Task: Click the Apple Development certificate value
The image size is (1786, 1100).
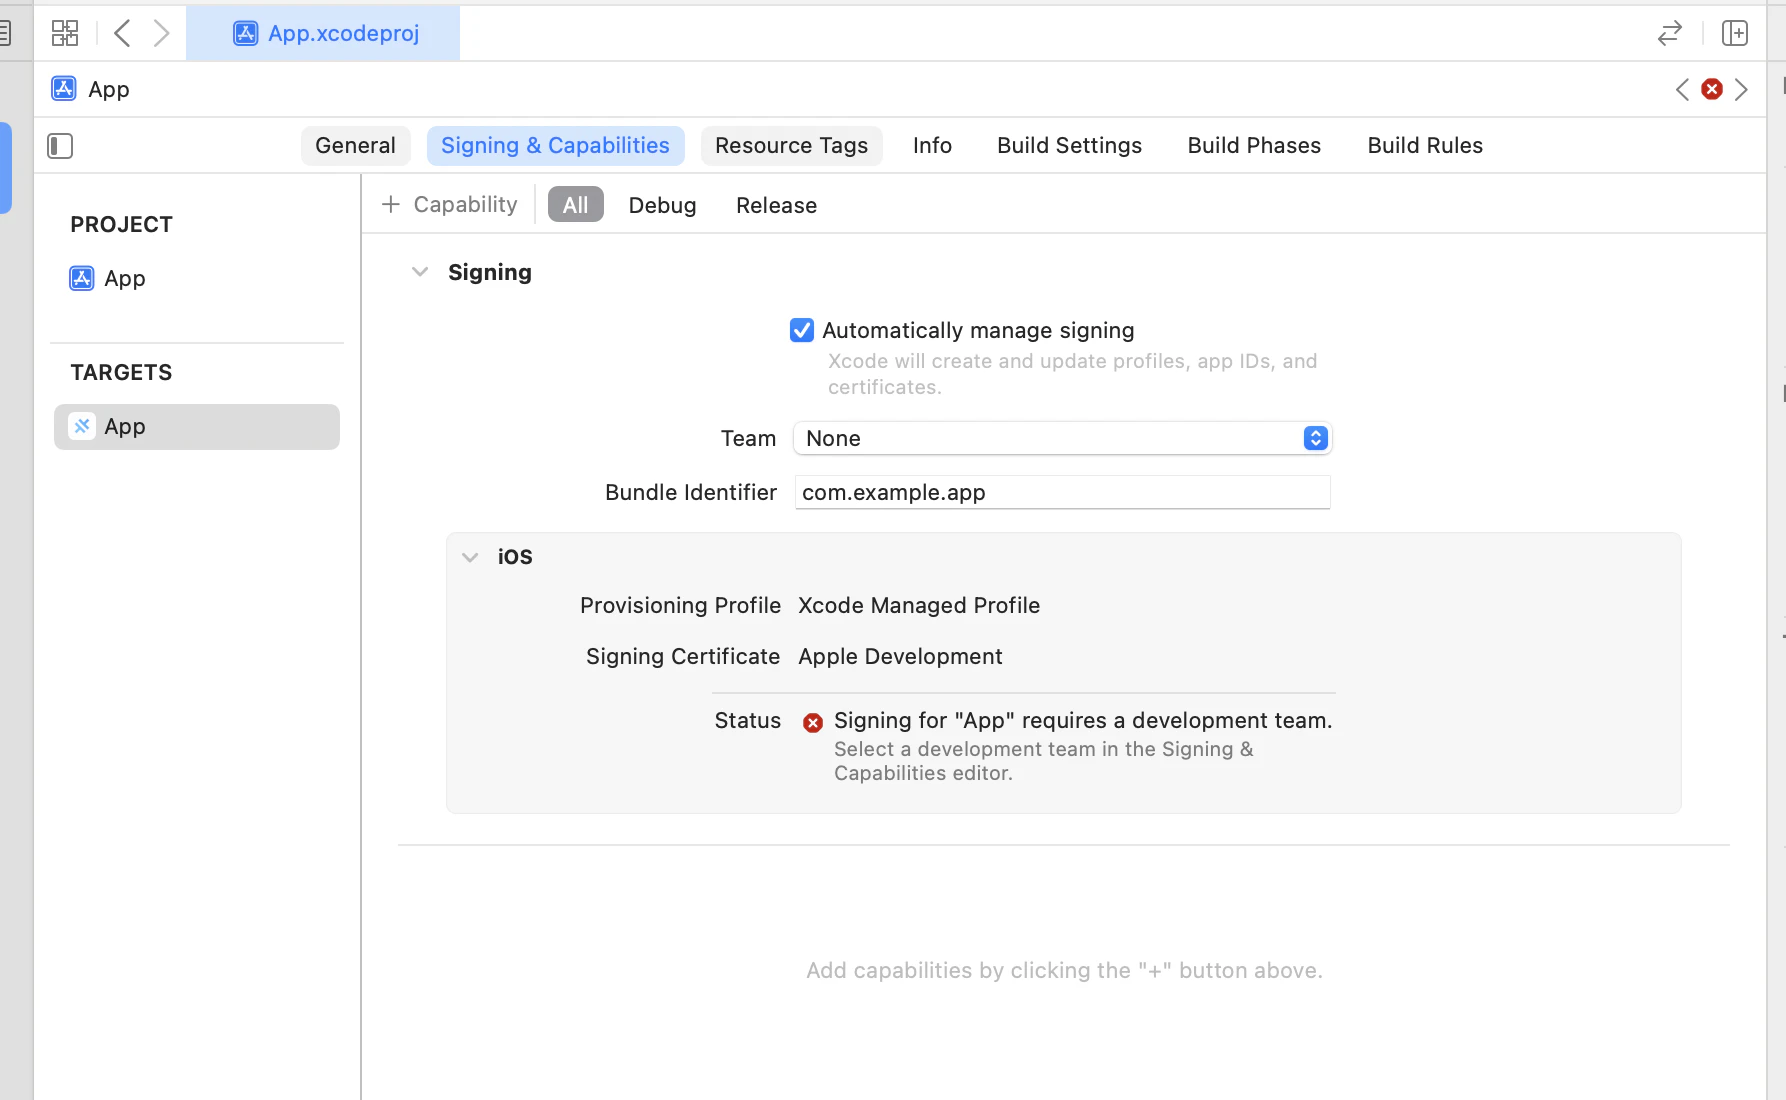Action: (x=900, y=656)
